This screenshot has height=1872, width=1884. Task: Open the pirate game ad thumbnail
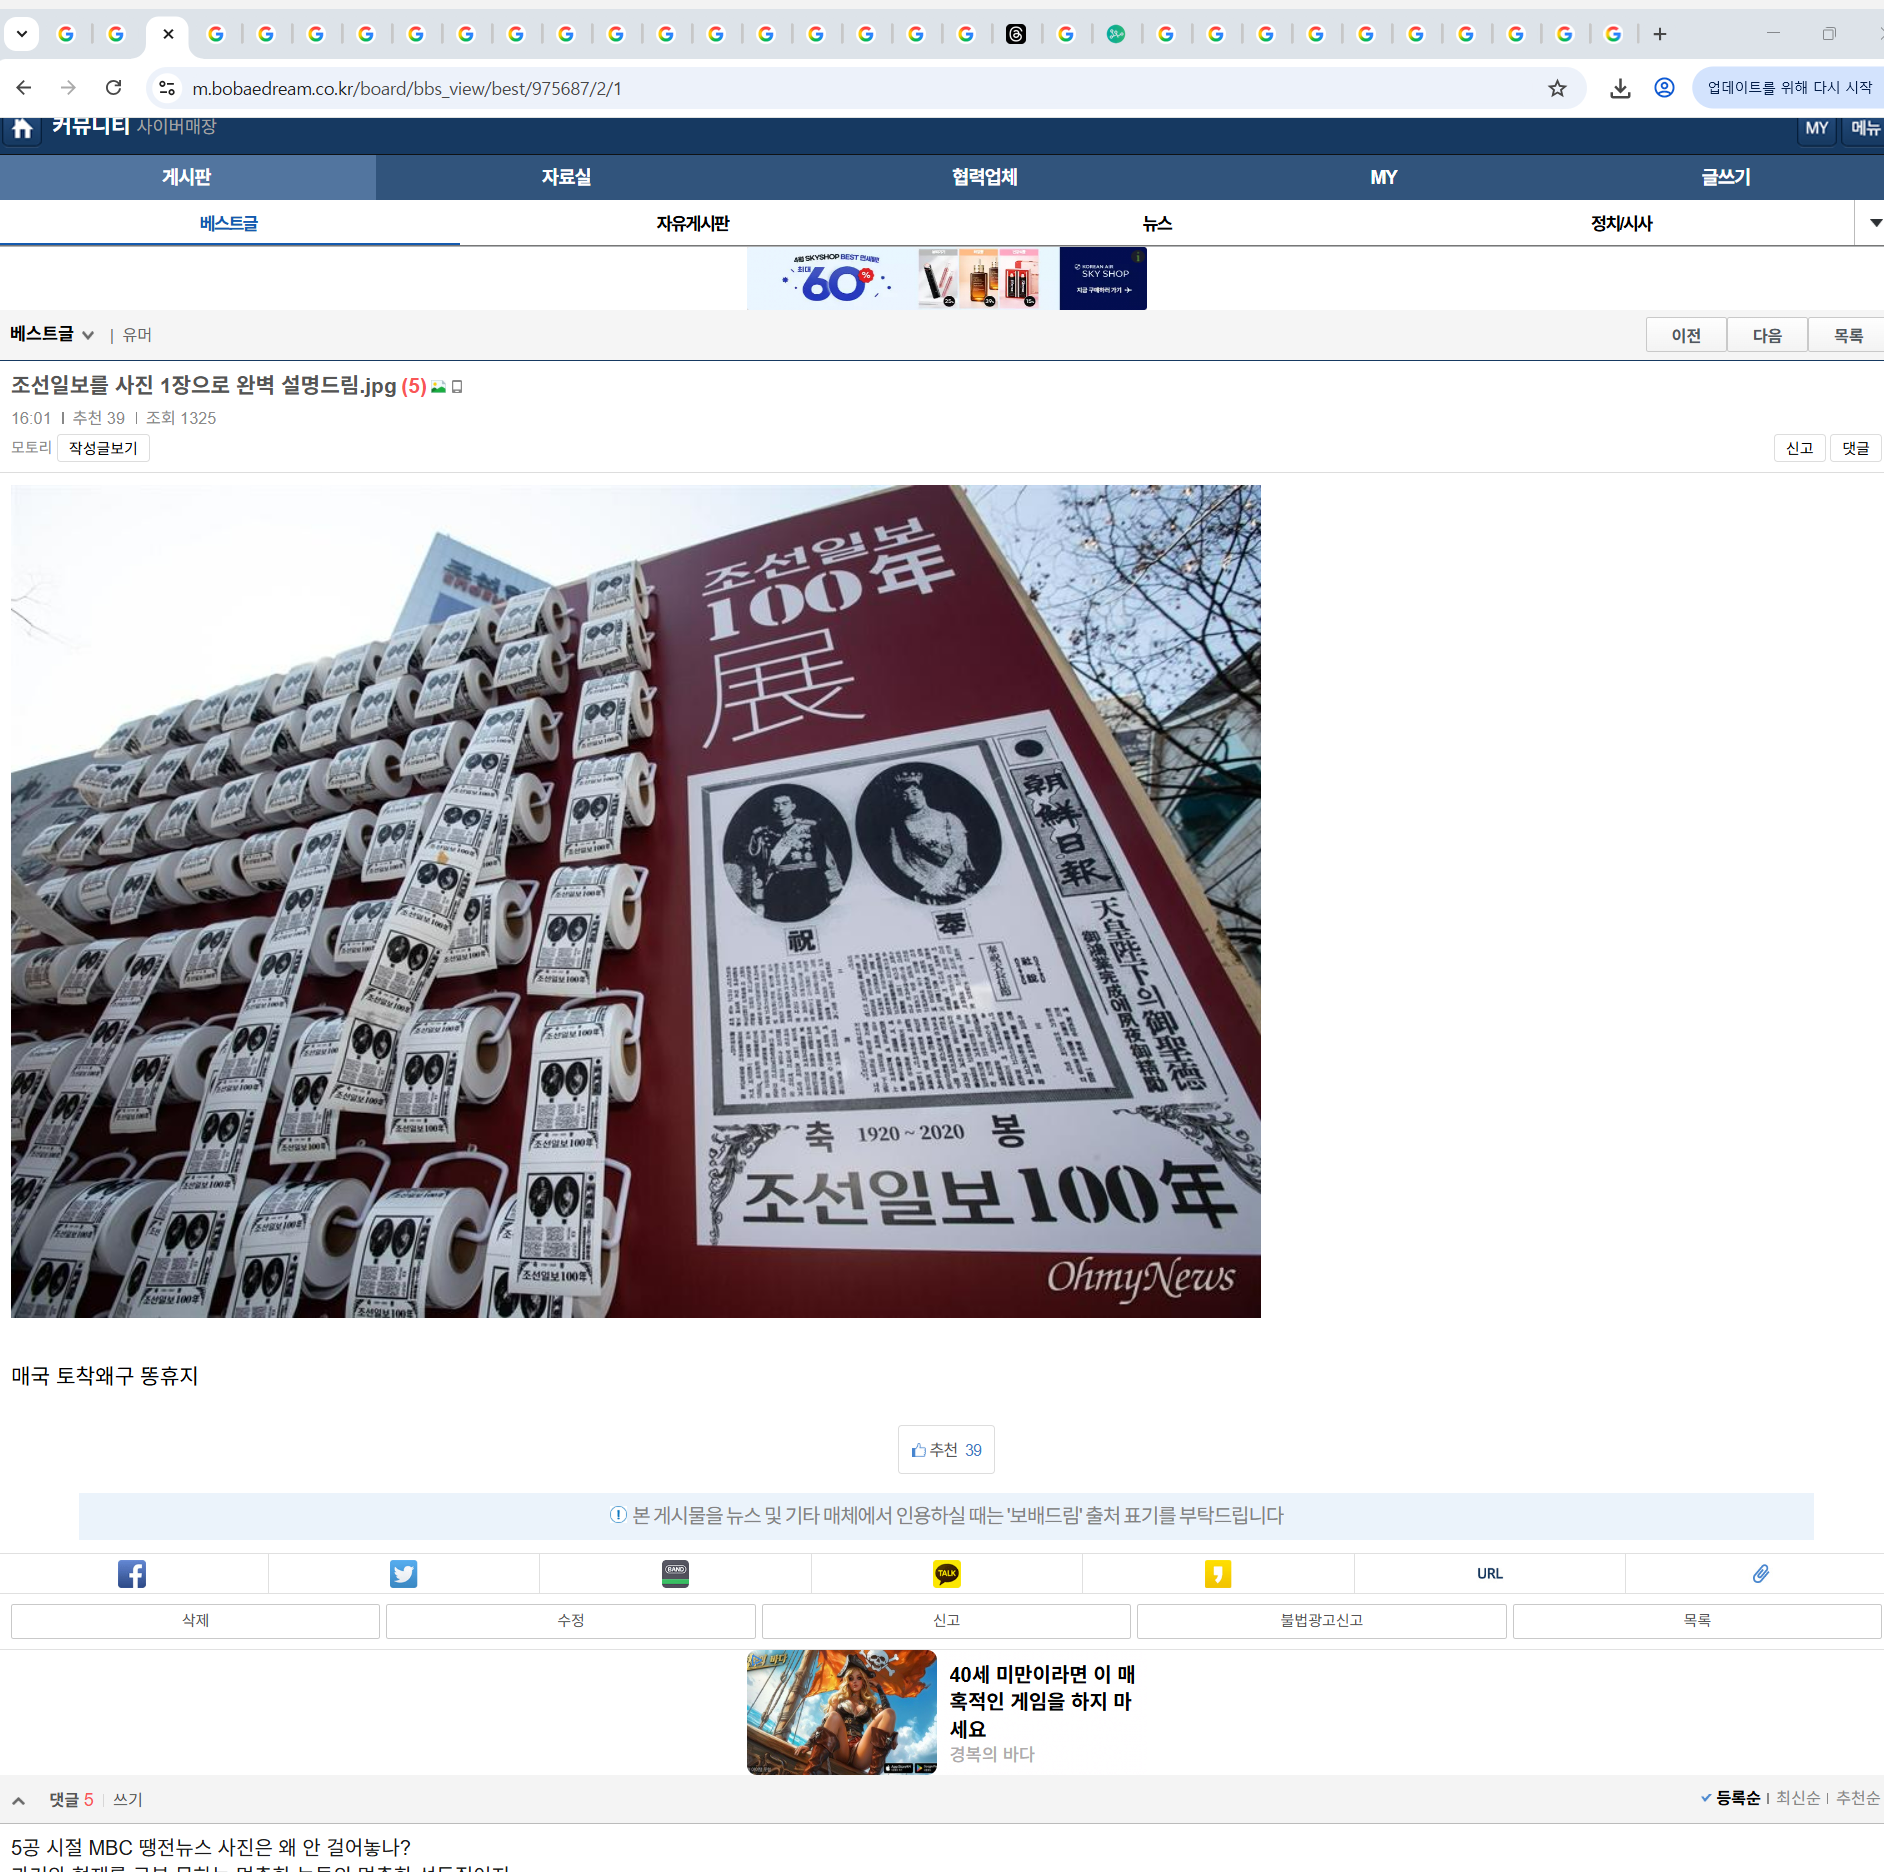coord(842,1712)
